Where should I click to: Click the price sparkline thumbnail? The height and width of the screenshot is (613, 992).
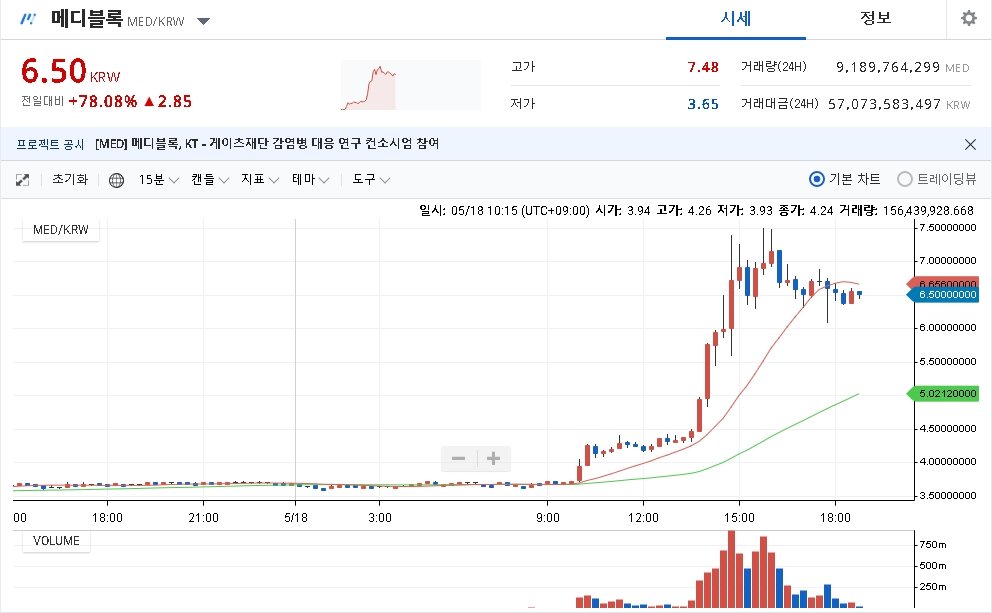(x=411, y=85)
